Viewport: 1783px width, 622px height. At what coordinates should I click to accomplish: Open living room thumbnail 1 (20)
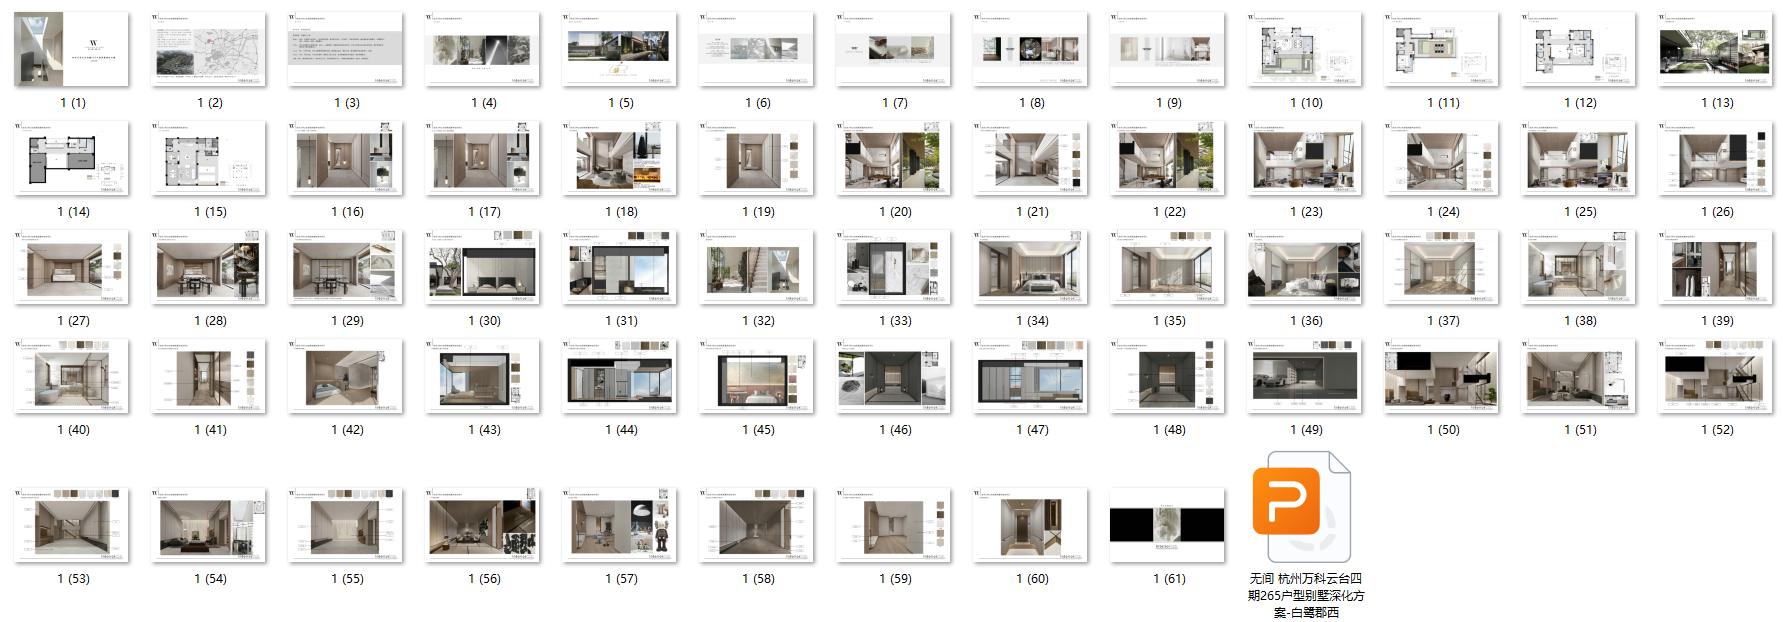(x=894, y=159)
